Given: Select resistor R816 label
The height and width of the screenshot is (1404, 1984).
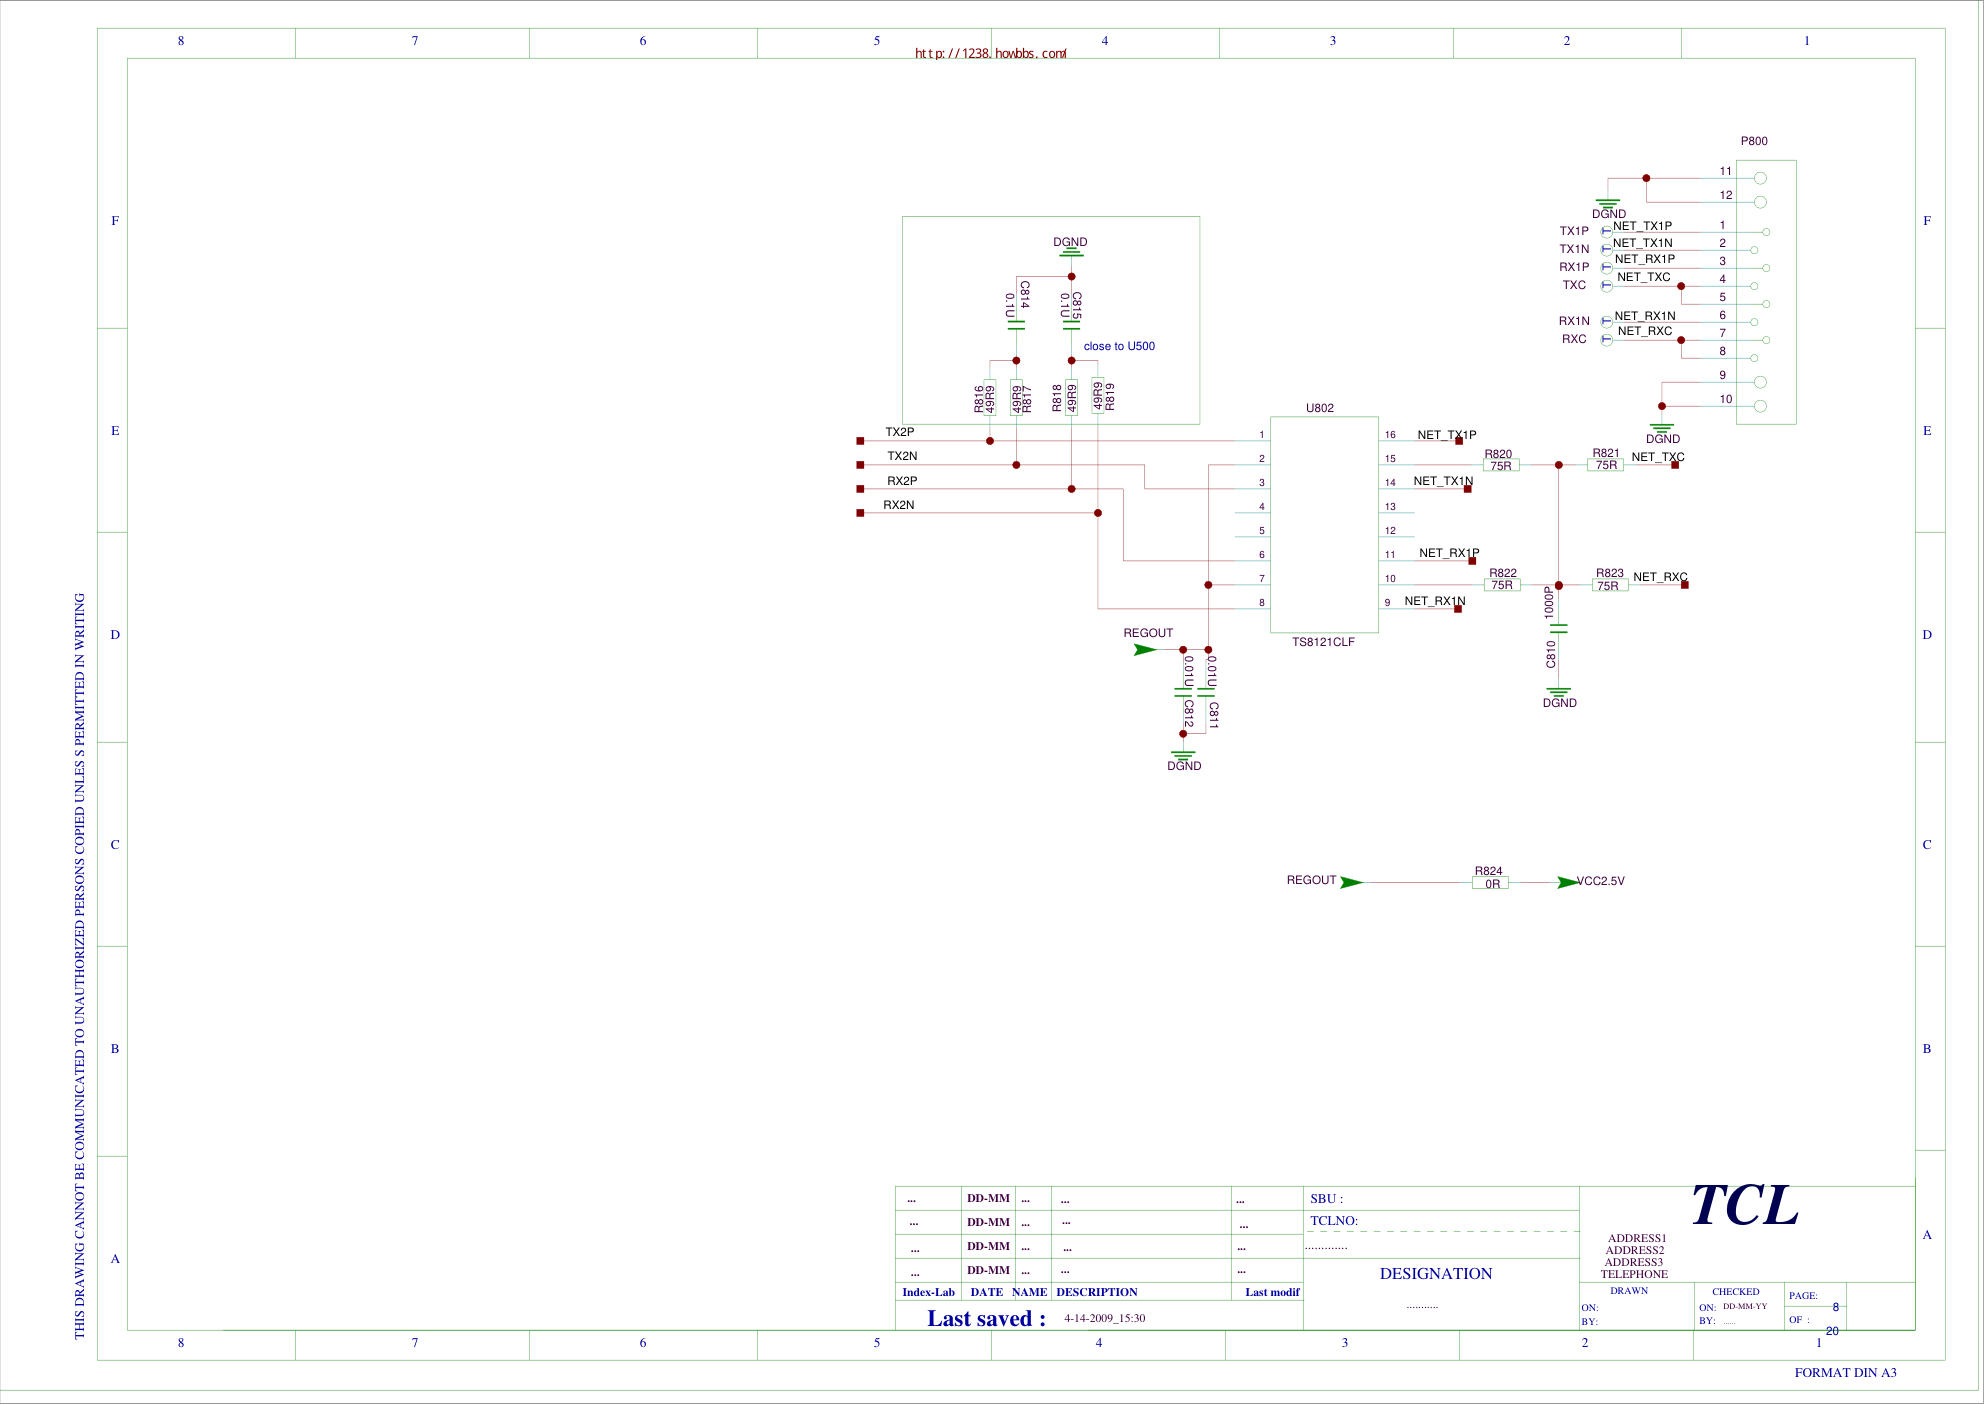Looking at the screenshot, I should coord(979,399).
